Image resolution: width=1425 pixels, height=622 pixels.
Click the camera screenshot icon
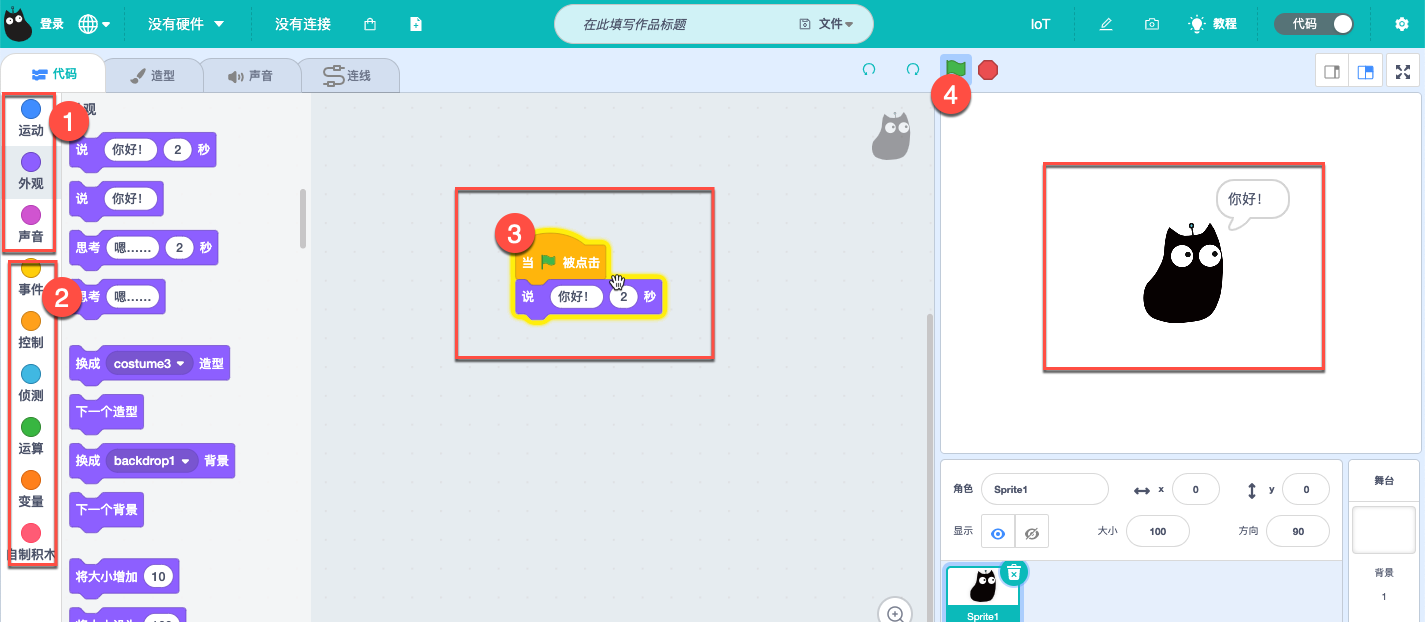[x=1152, y=24]
